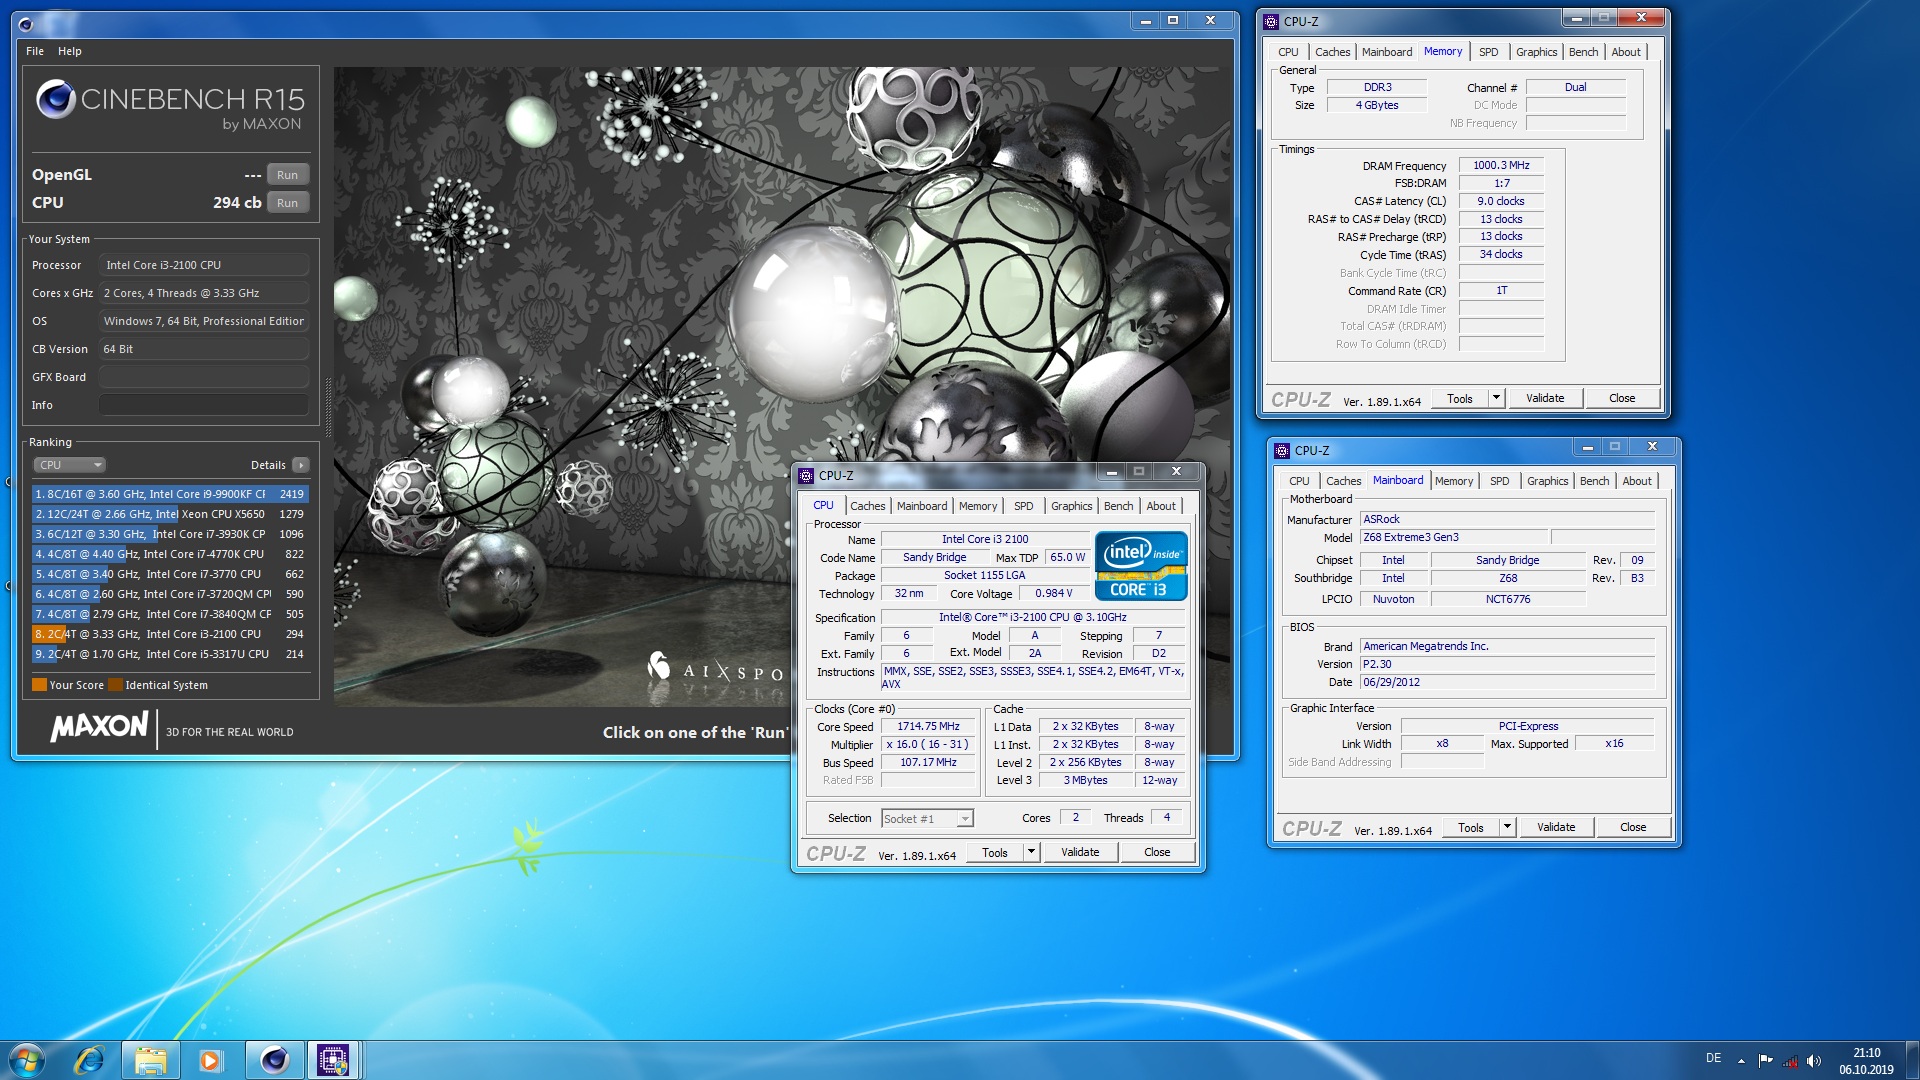Expand Tools arrow in Mainboard window
The width and height of the screenshot is (1920, 1080).
1508,827
